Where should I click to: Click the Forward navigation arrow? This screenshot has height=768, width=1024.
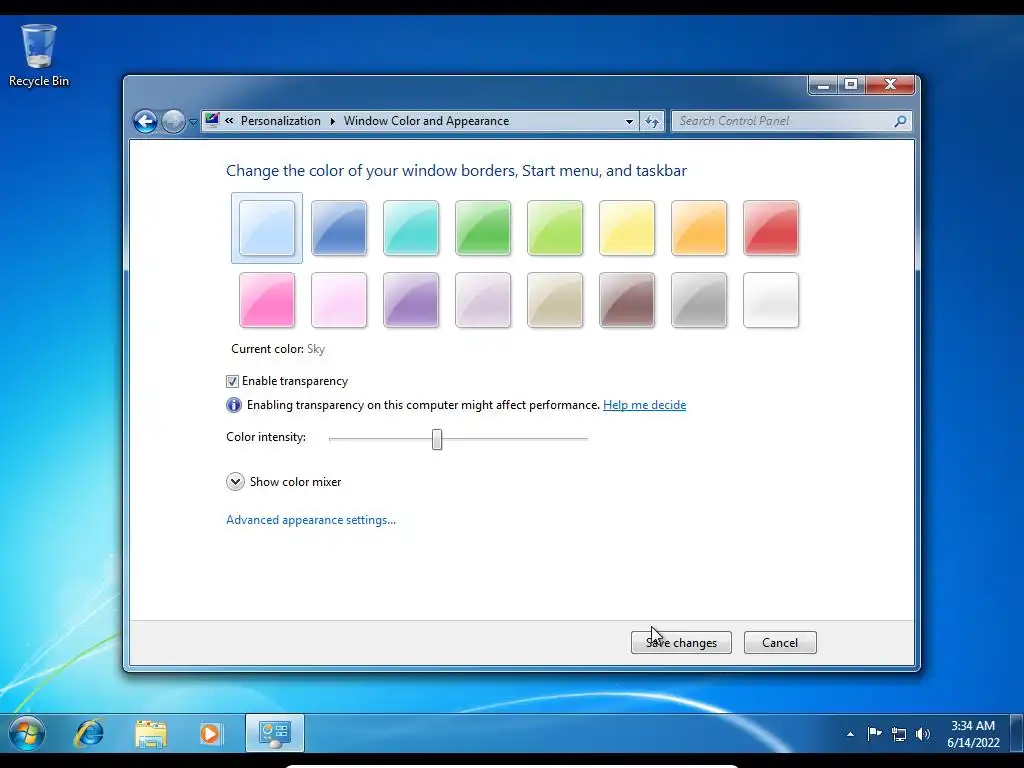[x=173, y=121]
